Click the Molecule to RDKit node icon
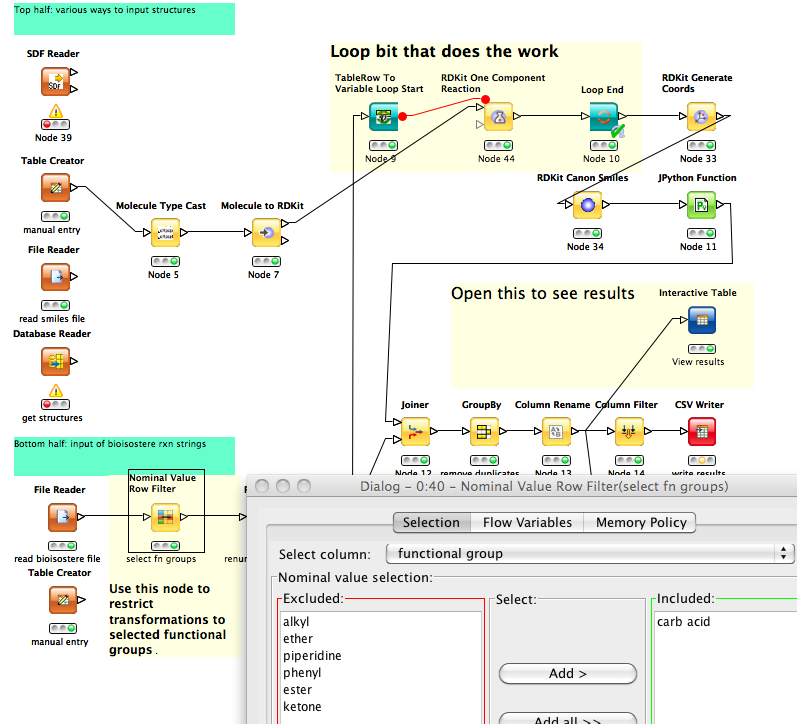 266,233
